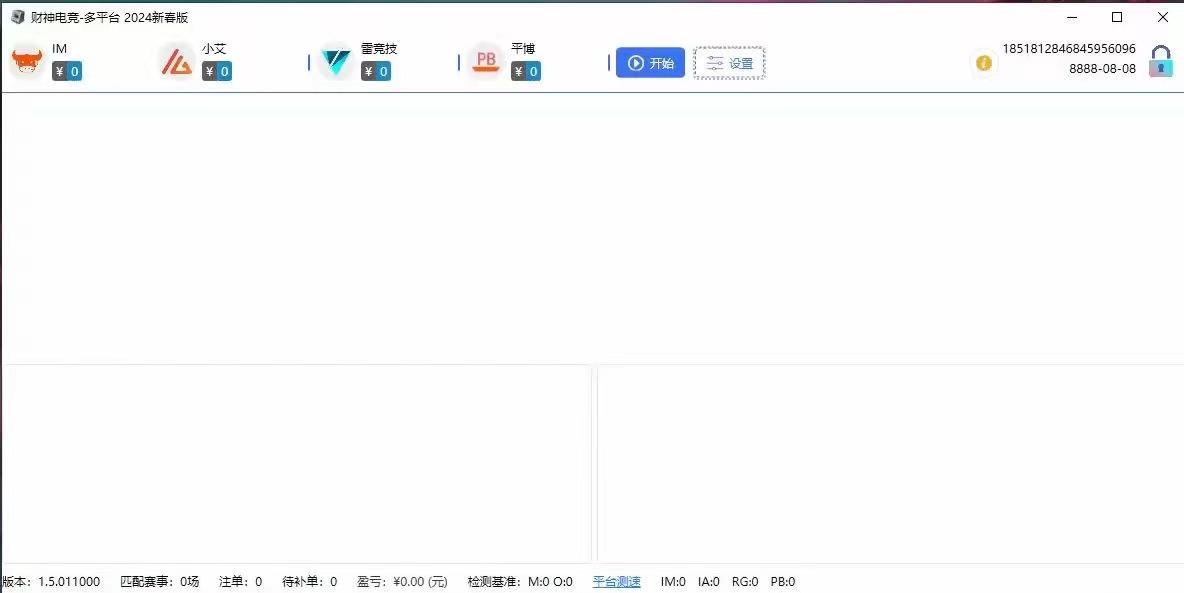Open the 平台测速 speed test link

coord(616,582)
